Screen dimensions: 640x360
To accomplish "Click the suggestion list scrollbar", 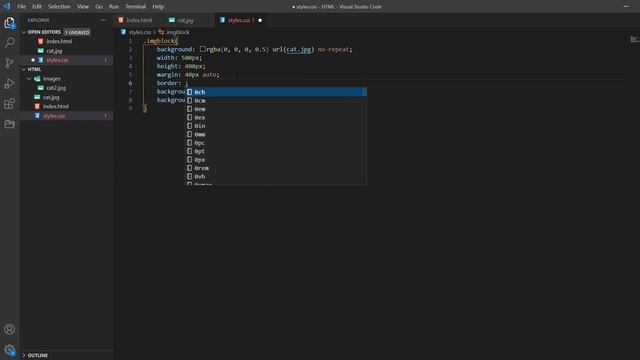I will 365,92.
